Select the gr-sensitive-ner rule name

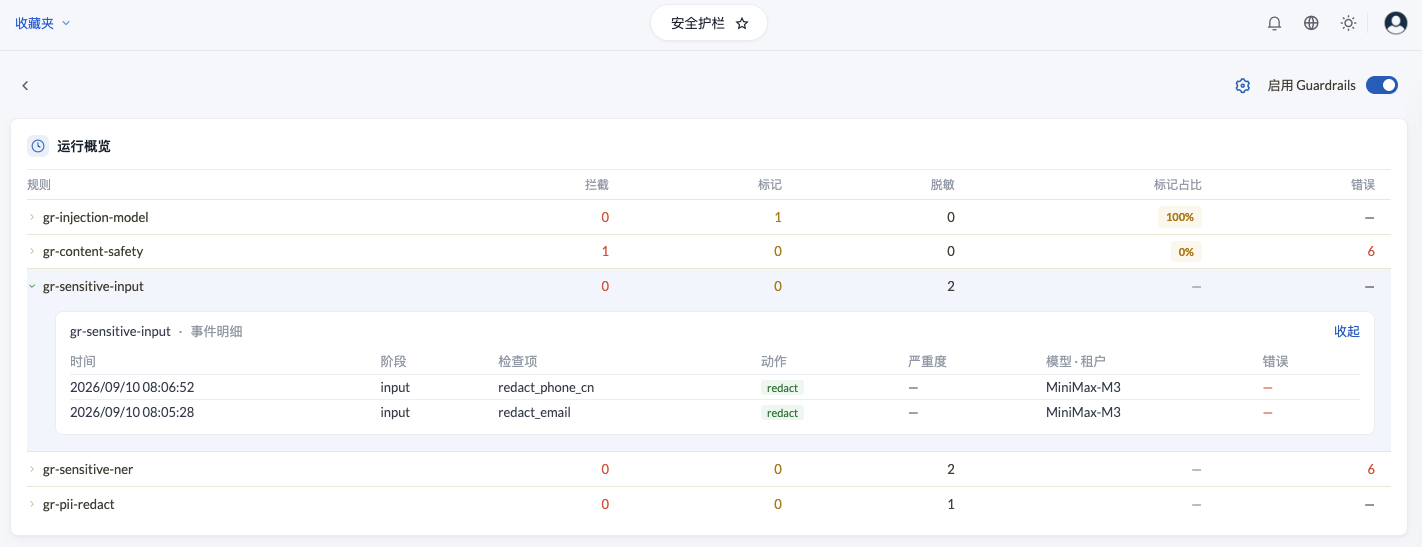point(88,469)
